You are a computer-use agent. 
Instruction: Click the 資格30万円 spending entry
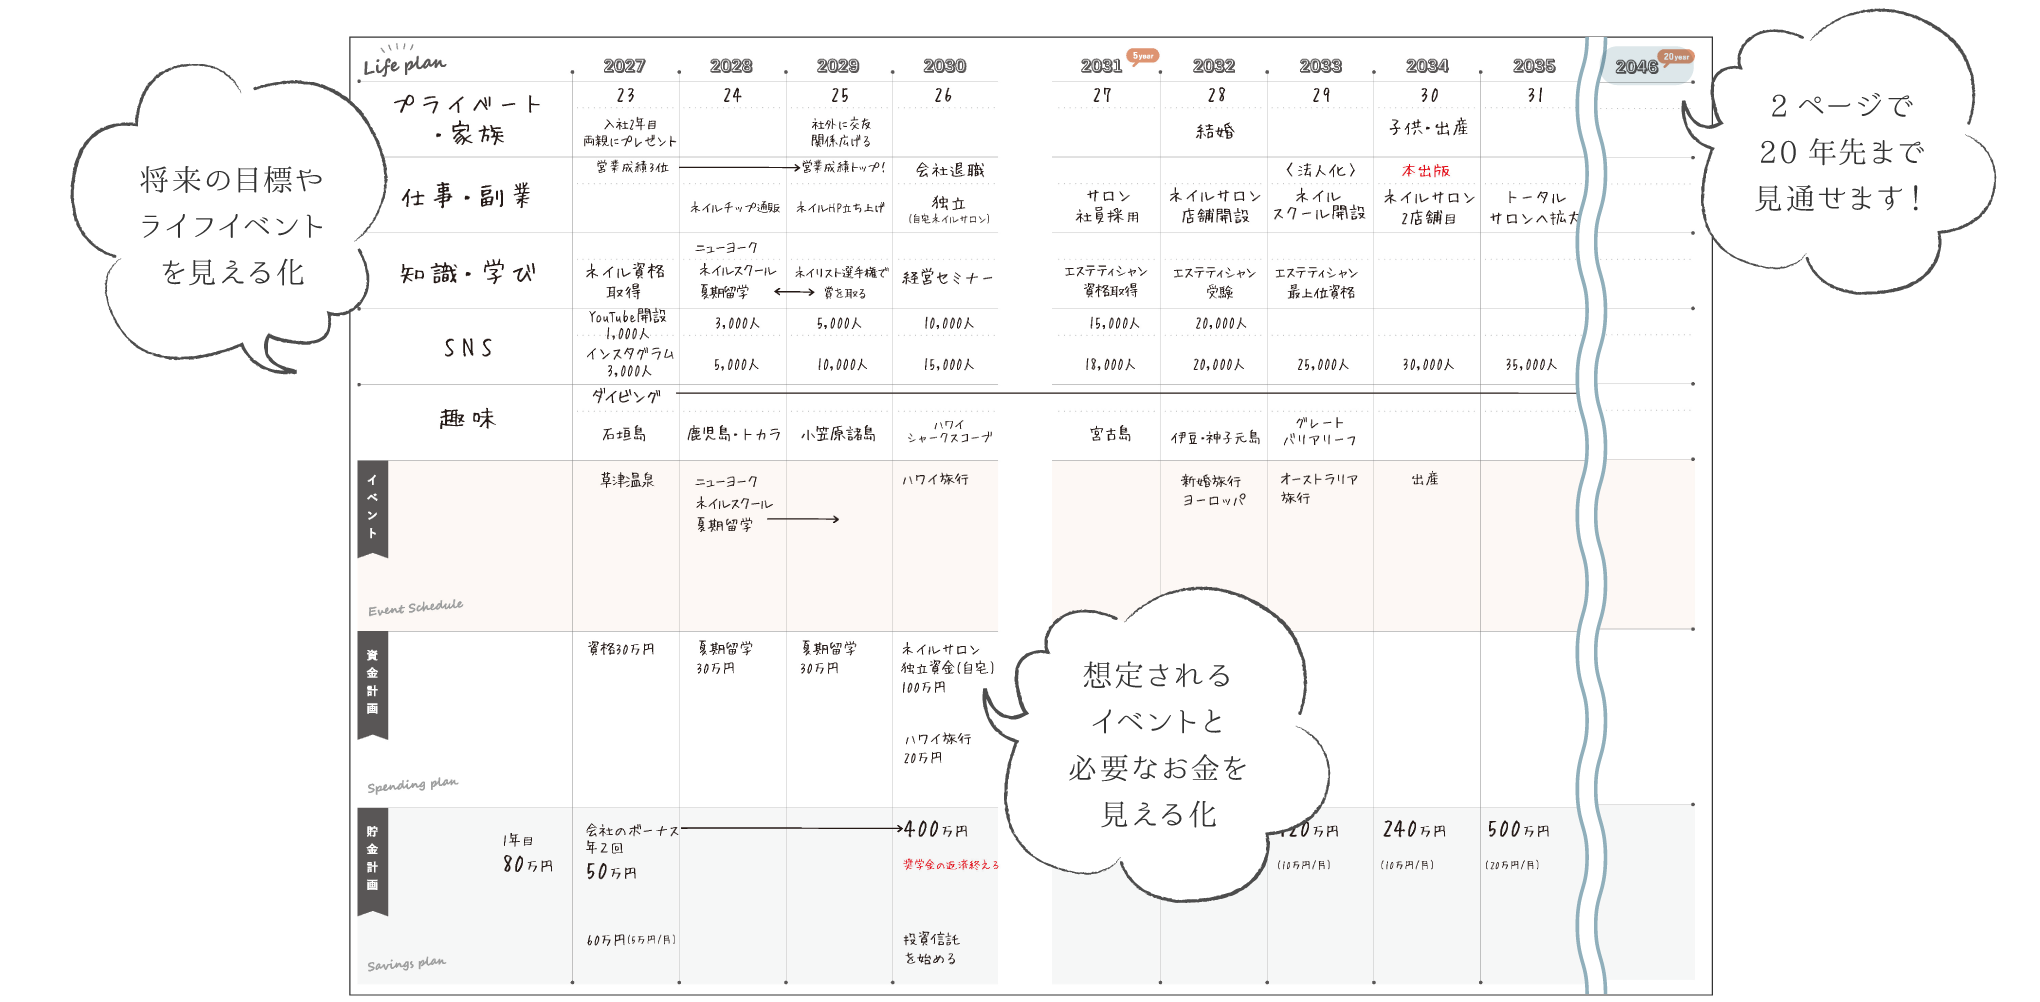click(620, 649)
